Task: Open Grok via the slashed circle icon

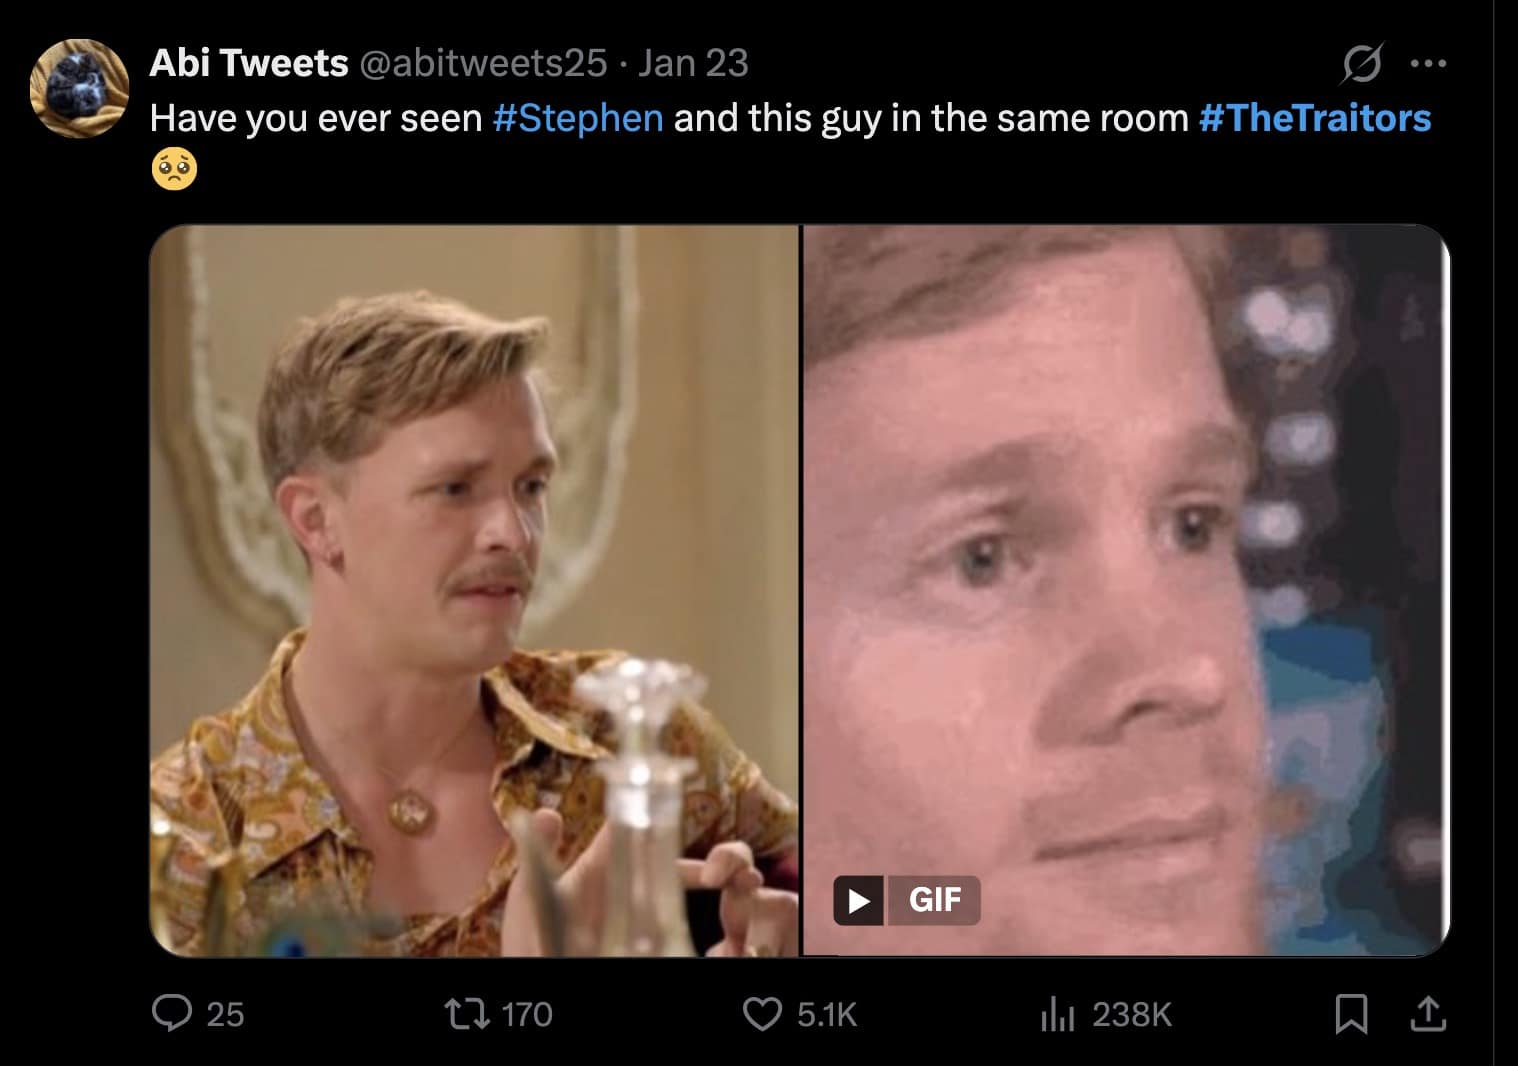Action: [1362, 62]
